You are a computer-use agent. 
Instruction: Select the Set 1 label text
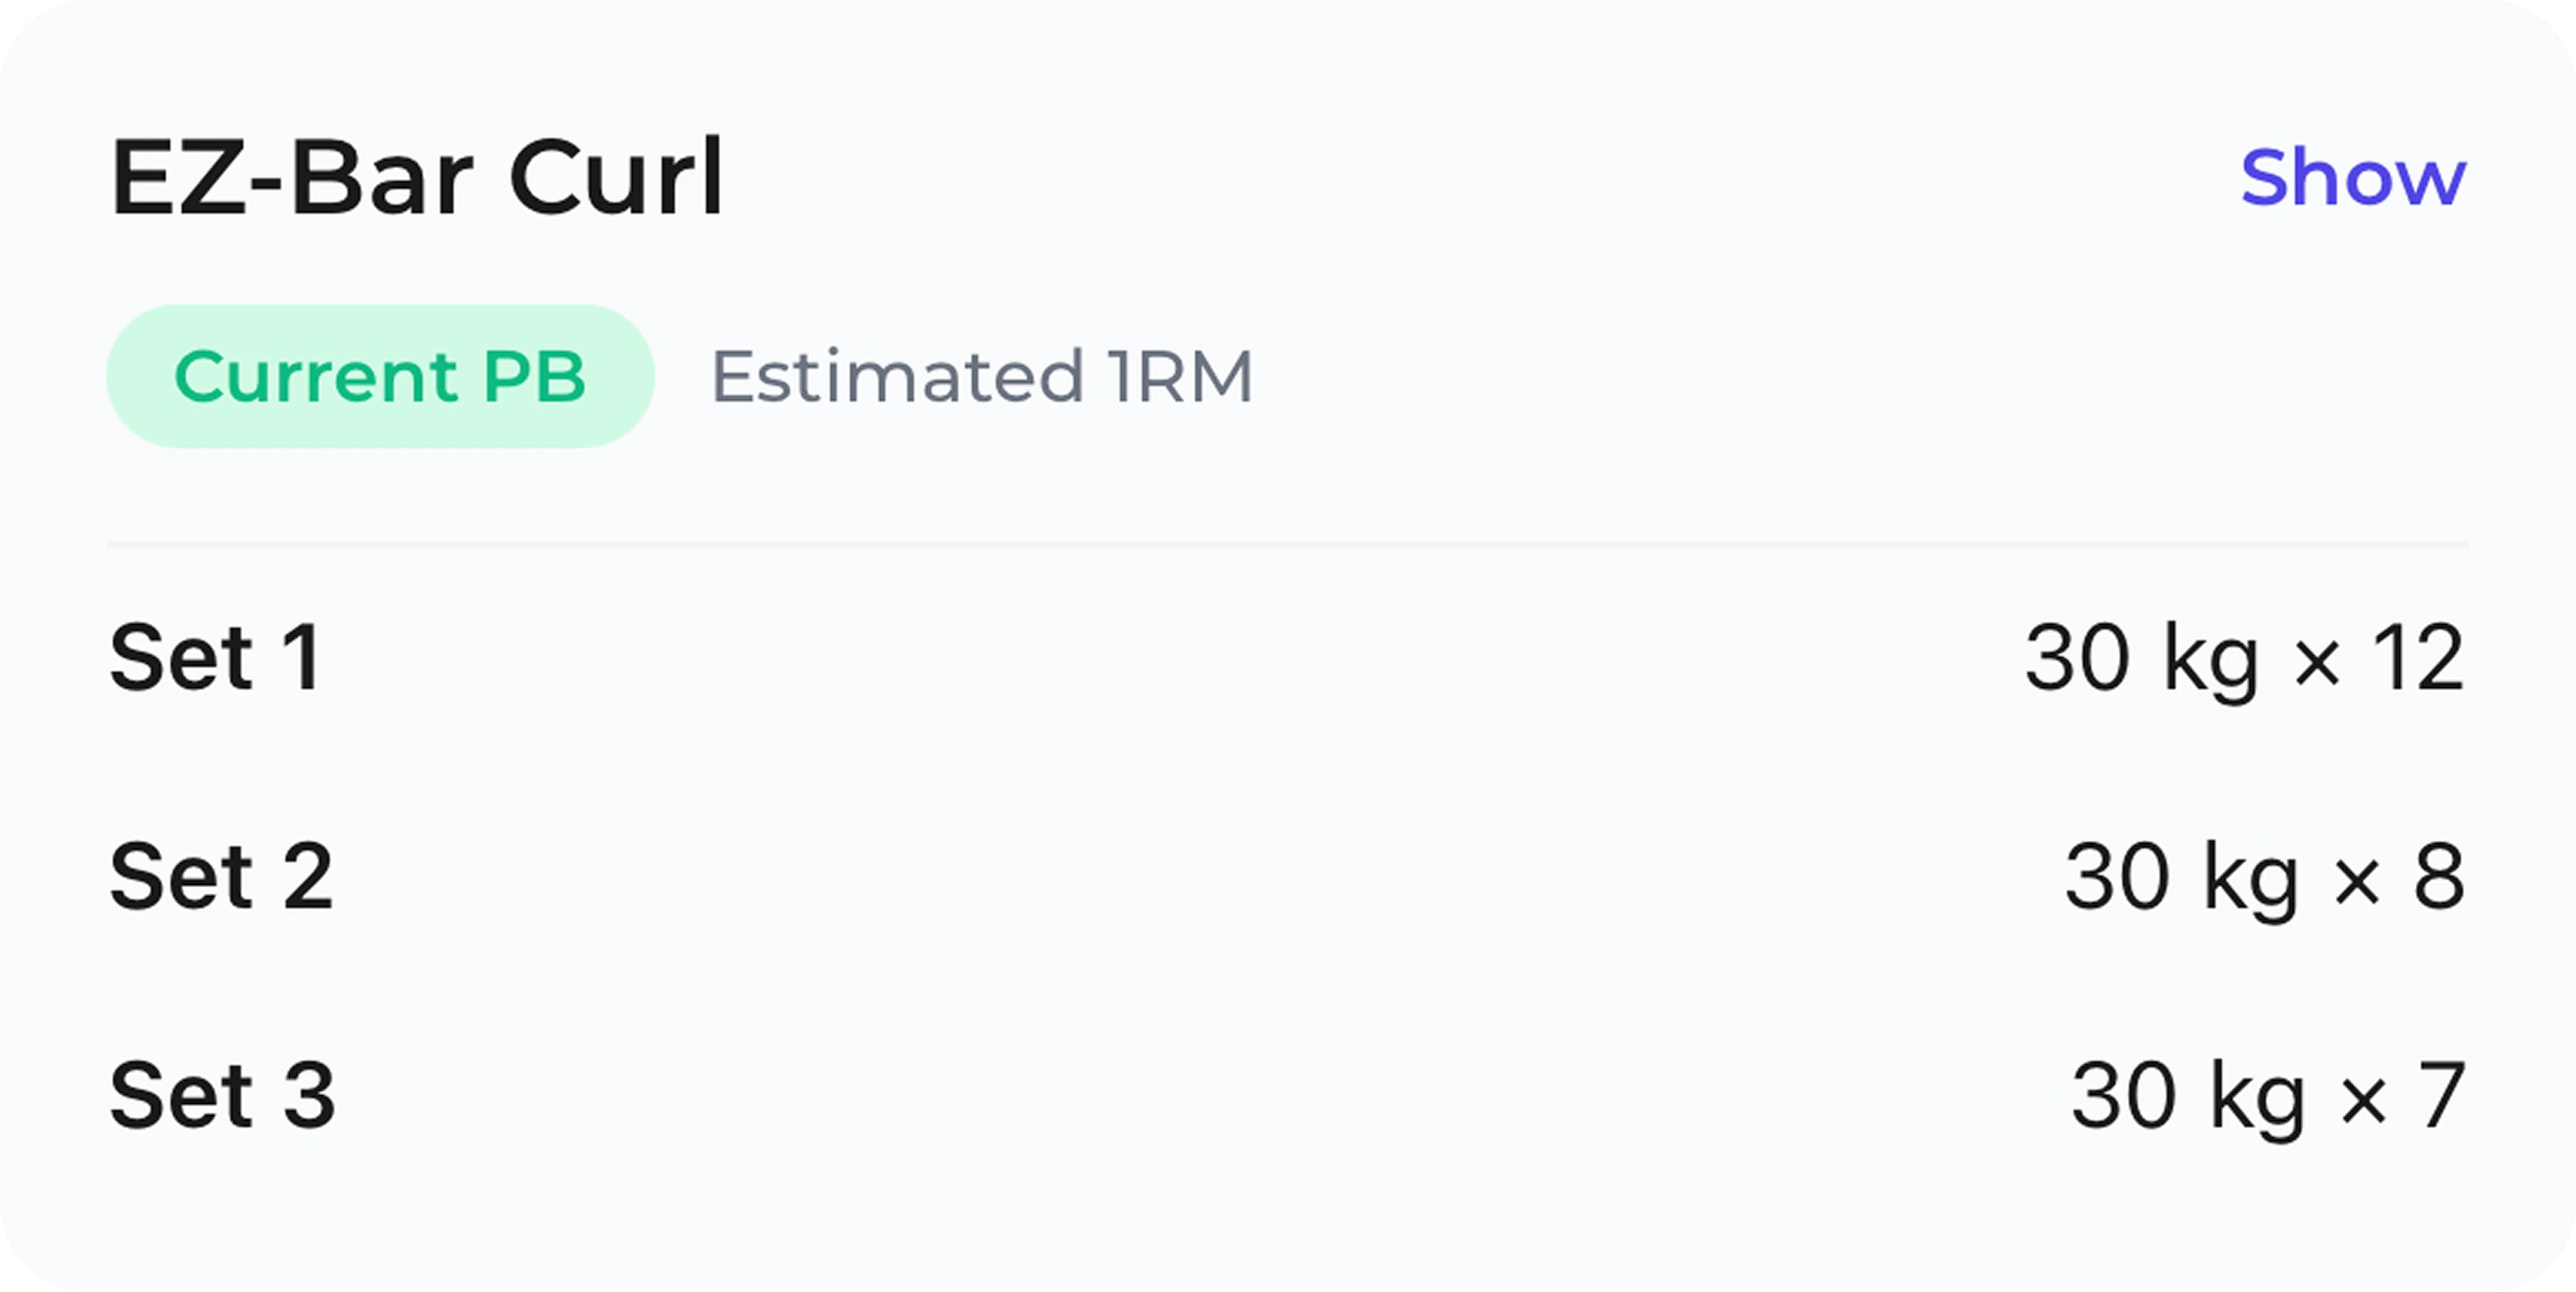[x=218, y=656]
